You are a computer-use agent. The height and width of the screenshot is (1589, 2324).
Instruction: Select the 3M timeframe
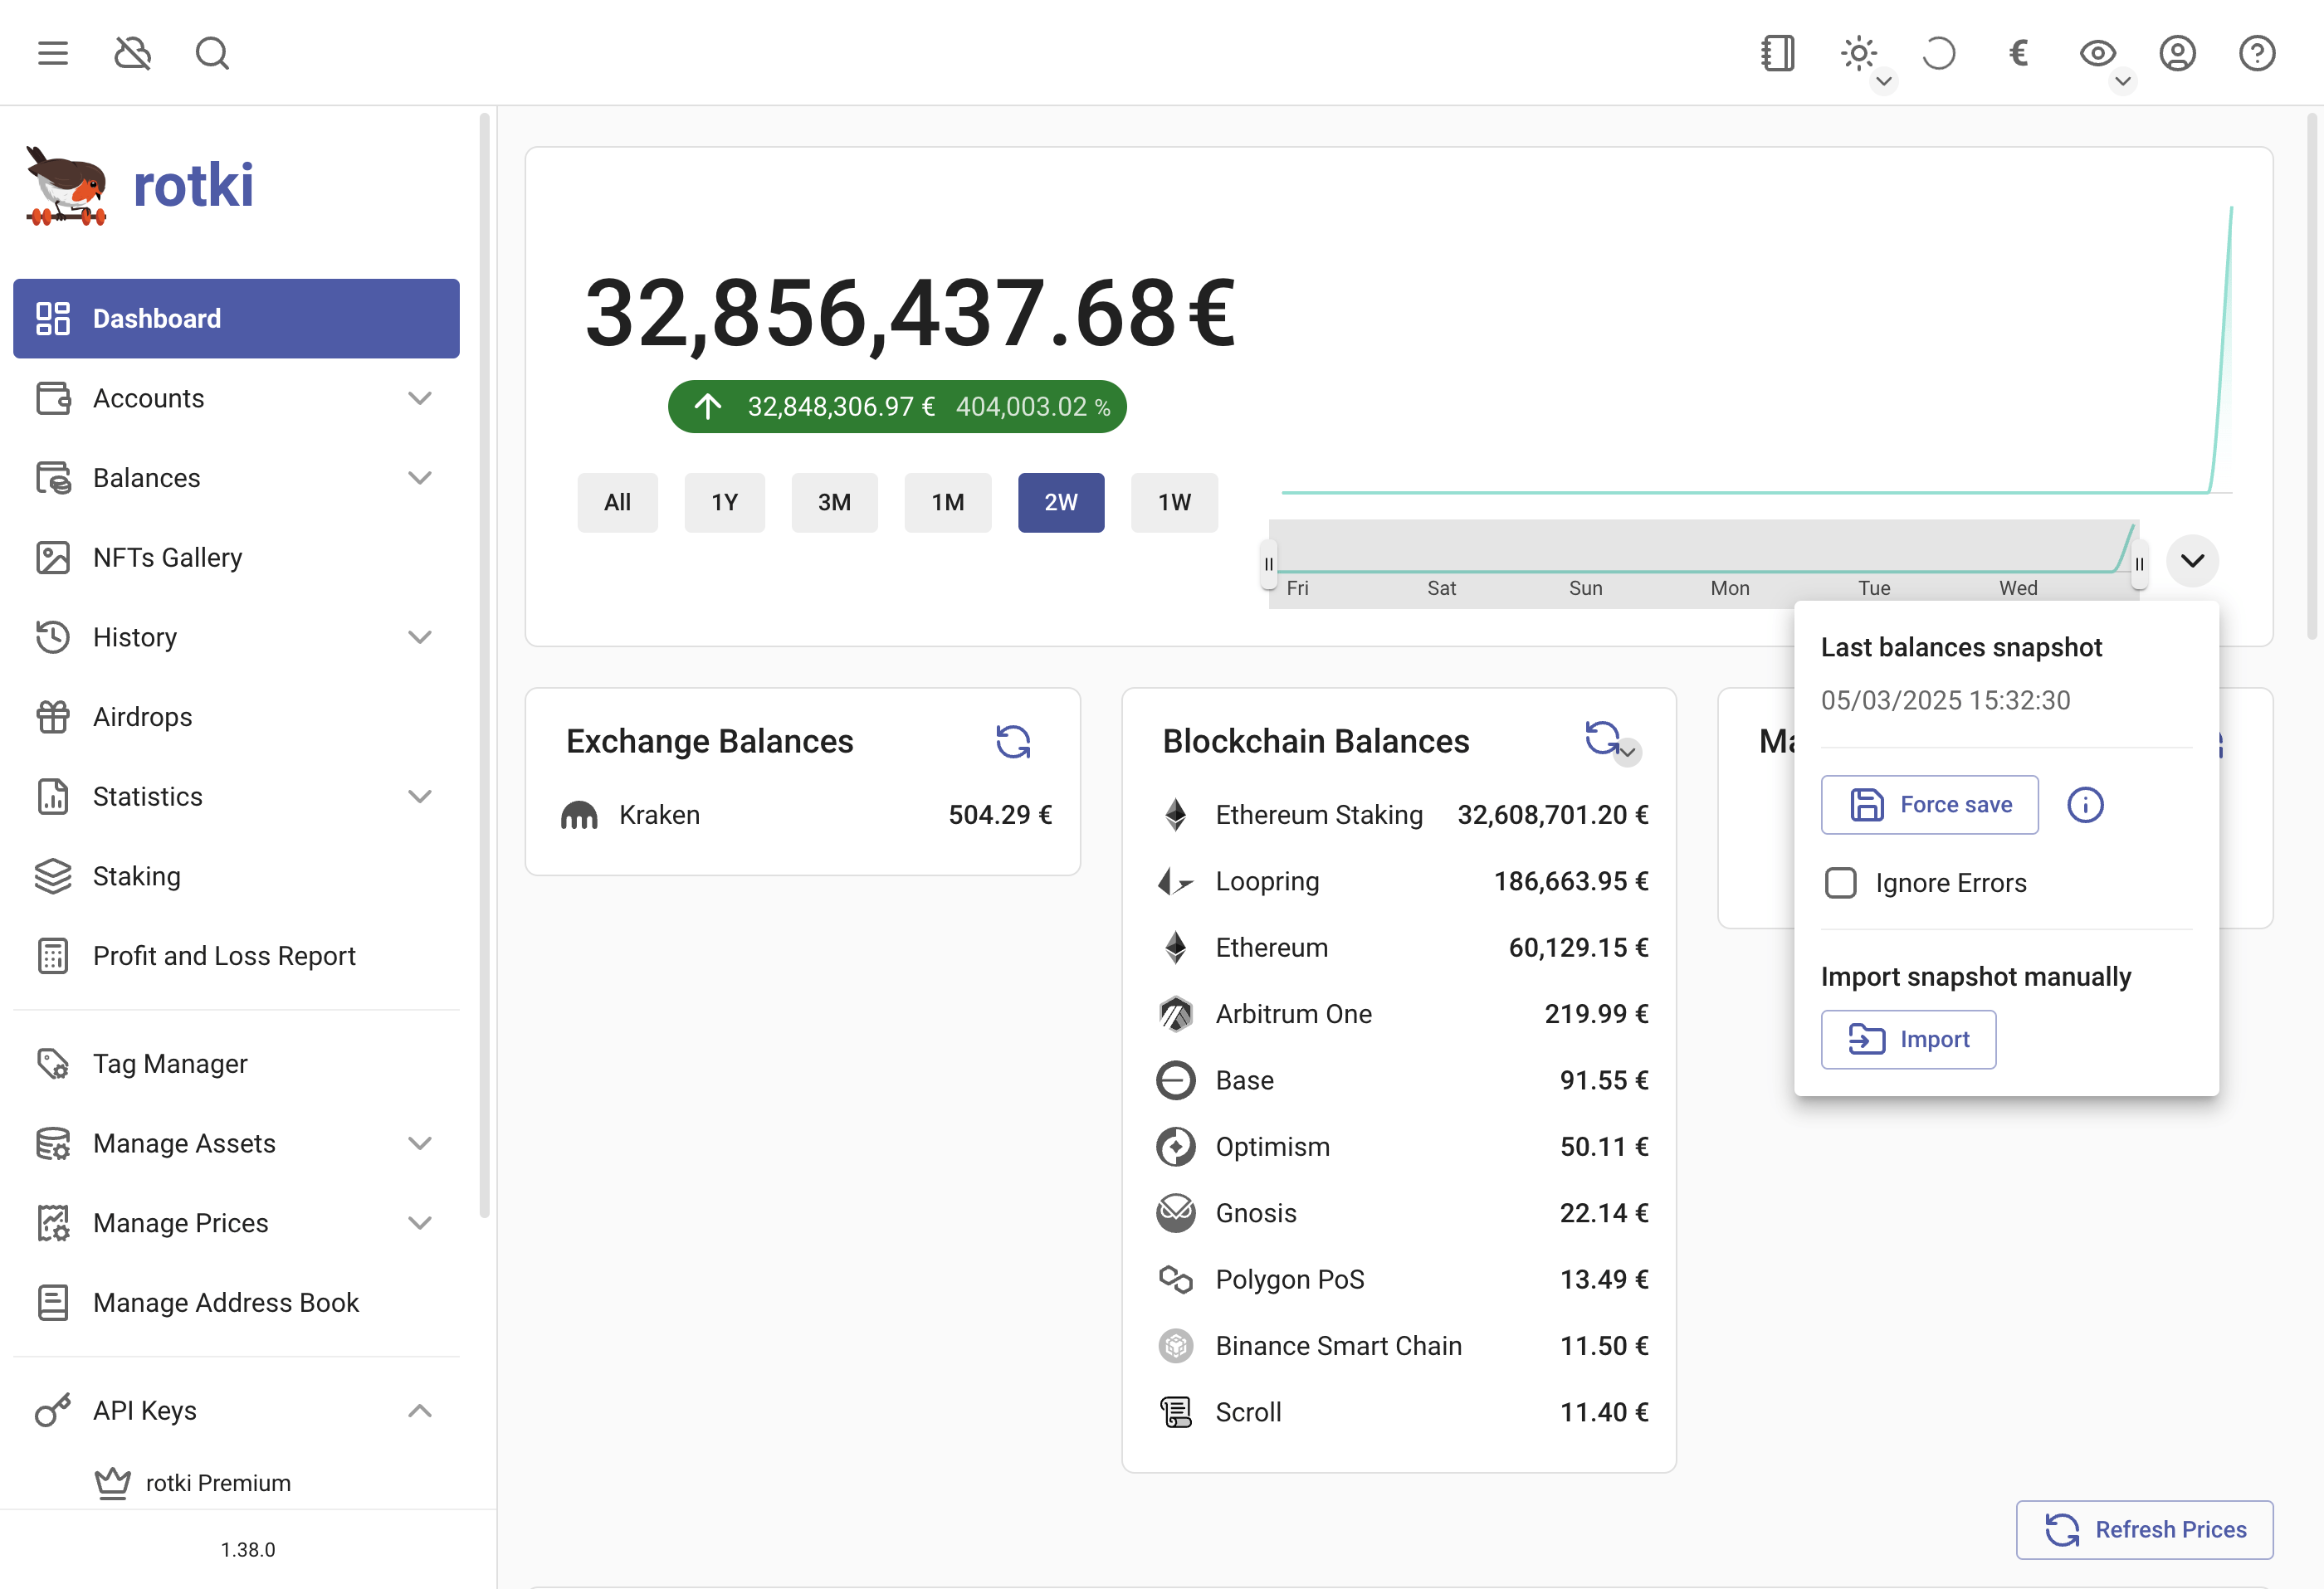click(x=834, y=502)
